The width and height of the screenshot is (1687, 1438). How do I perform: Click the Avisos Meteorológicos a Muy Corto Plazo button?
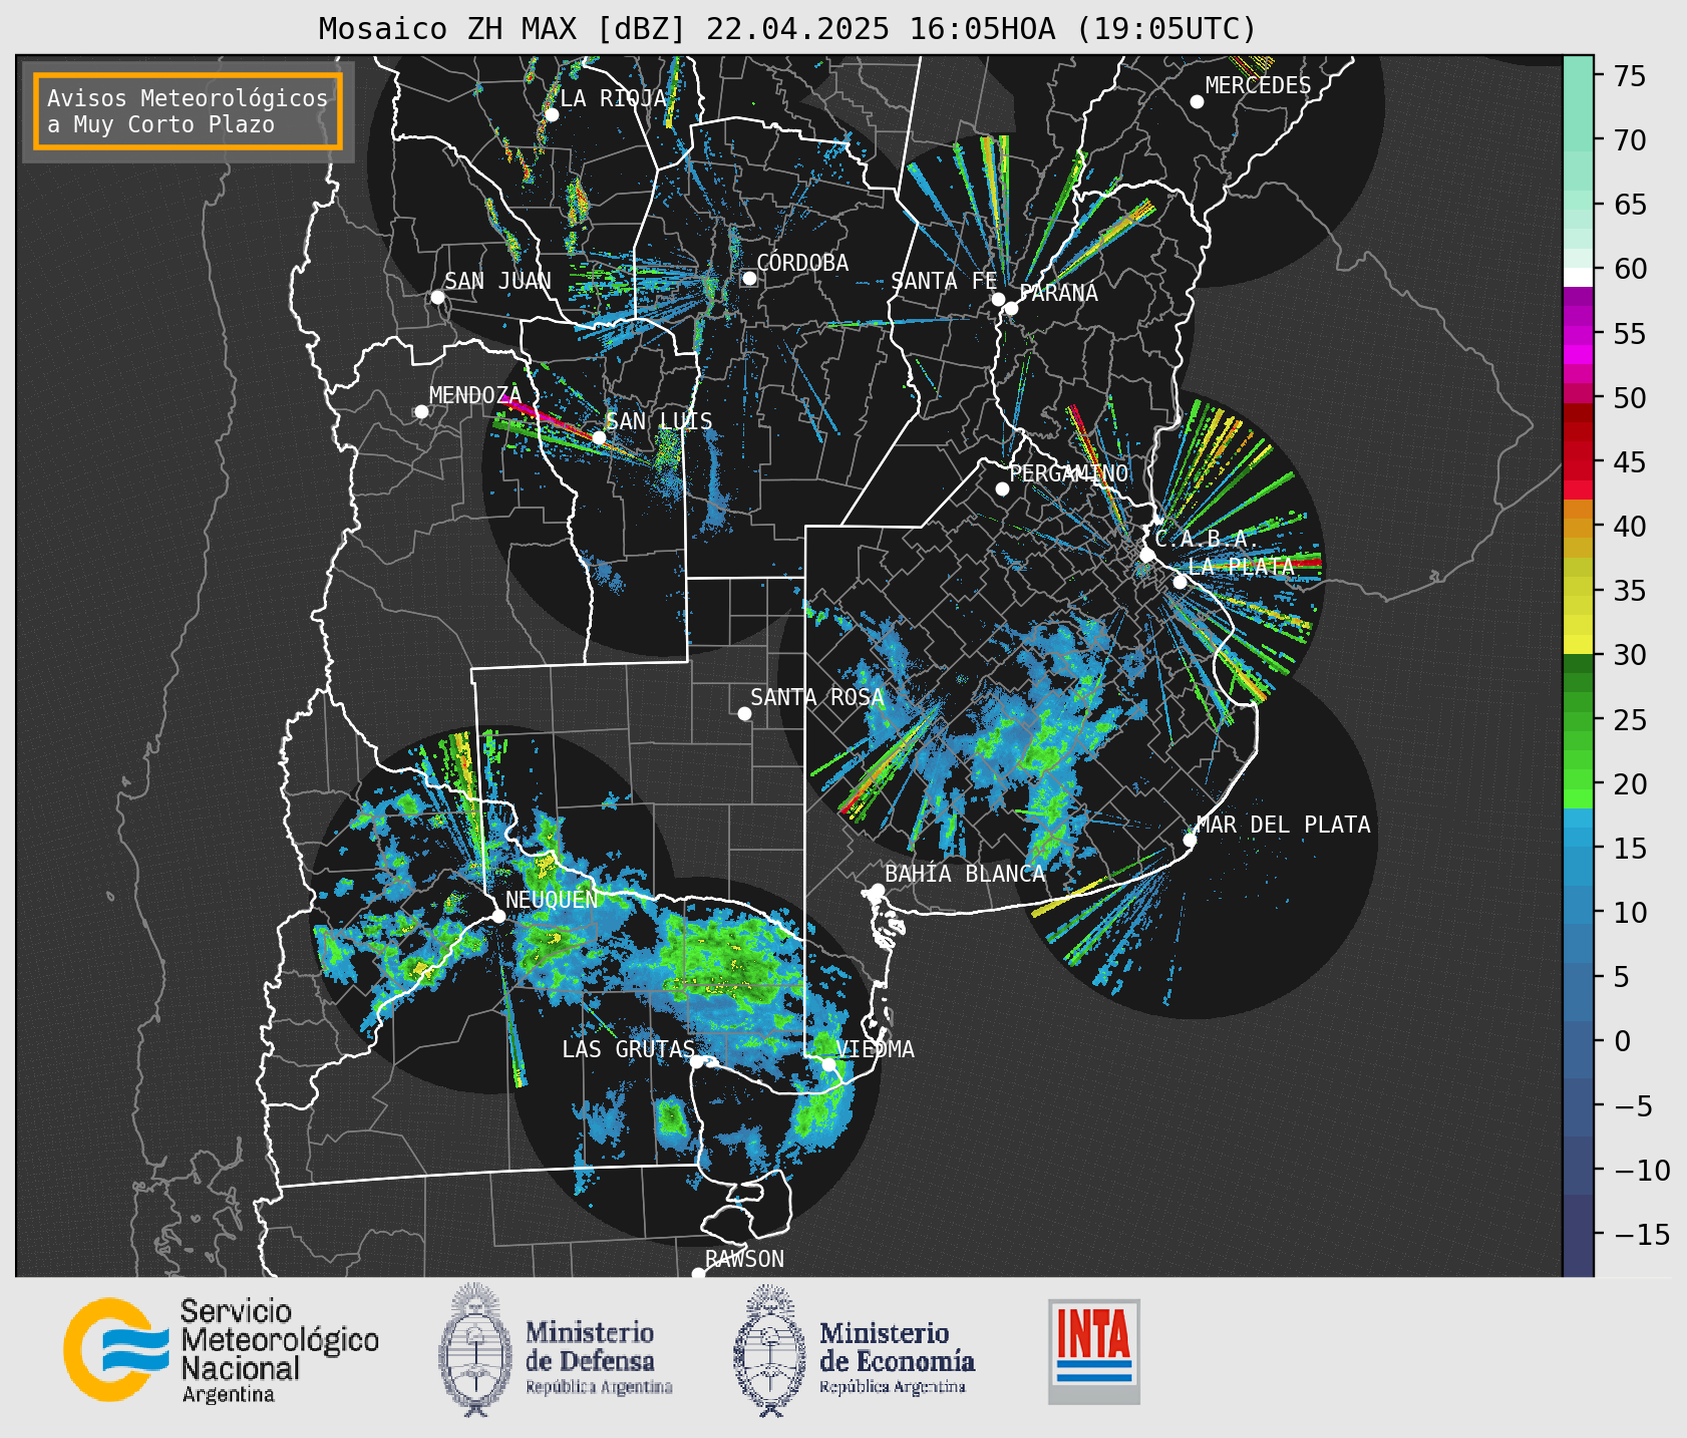pyautogui.click(x=188, y=111)
